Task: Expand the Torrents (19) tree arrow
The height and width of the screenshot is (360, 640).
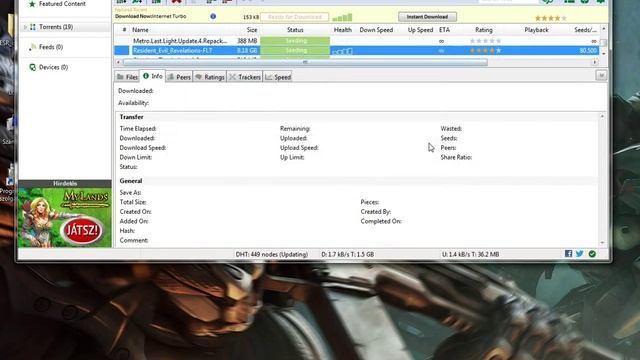Action: click(25, 27)
